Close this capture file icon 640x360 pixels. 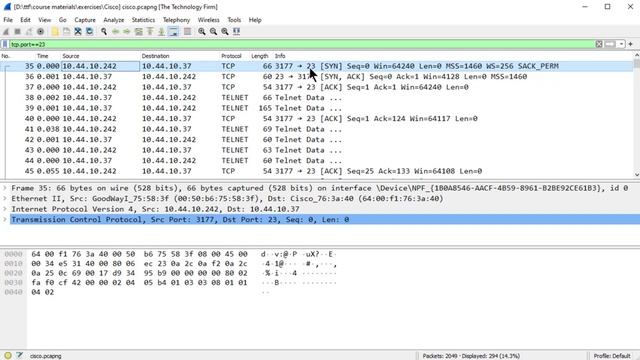click(78, 31)
